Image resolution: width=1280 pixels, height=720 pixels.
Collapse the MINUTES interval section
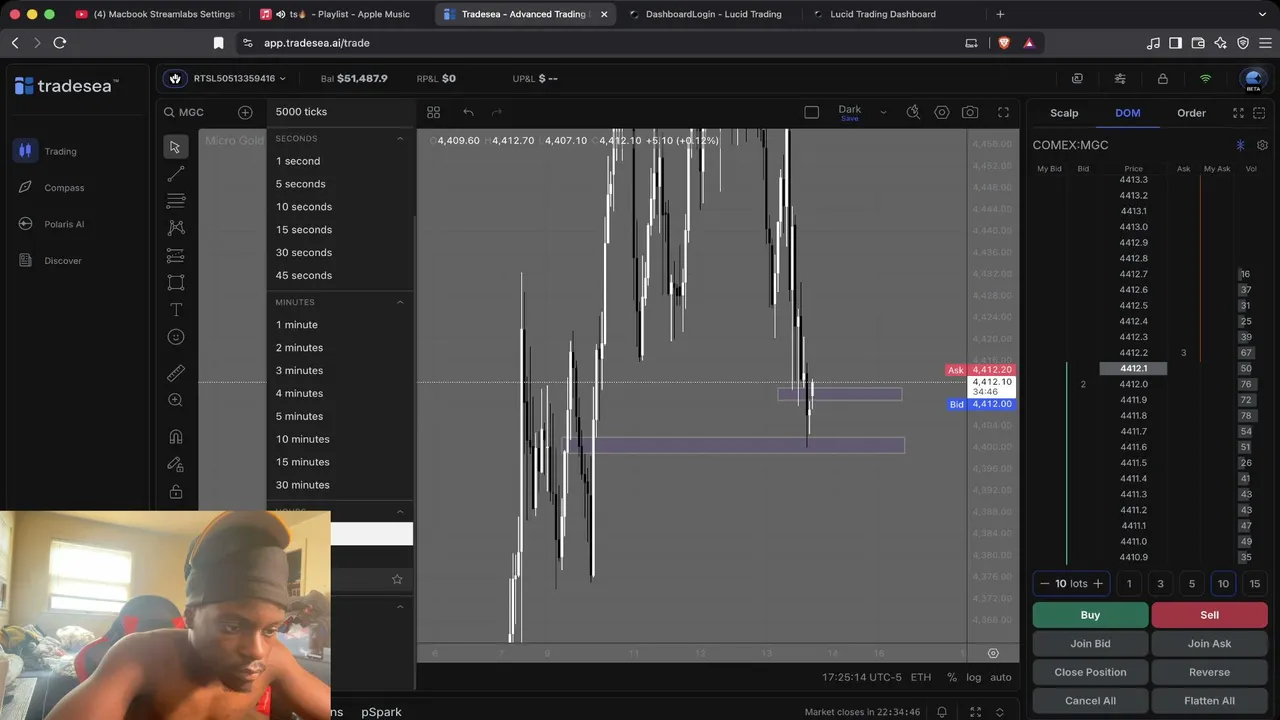pos(400,302)
